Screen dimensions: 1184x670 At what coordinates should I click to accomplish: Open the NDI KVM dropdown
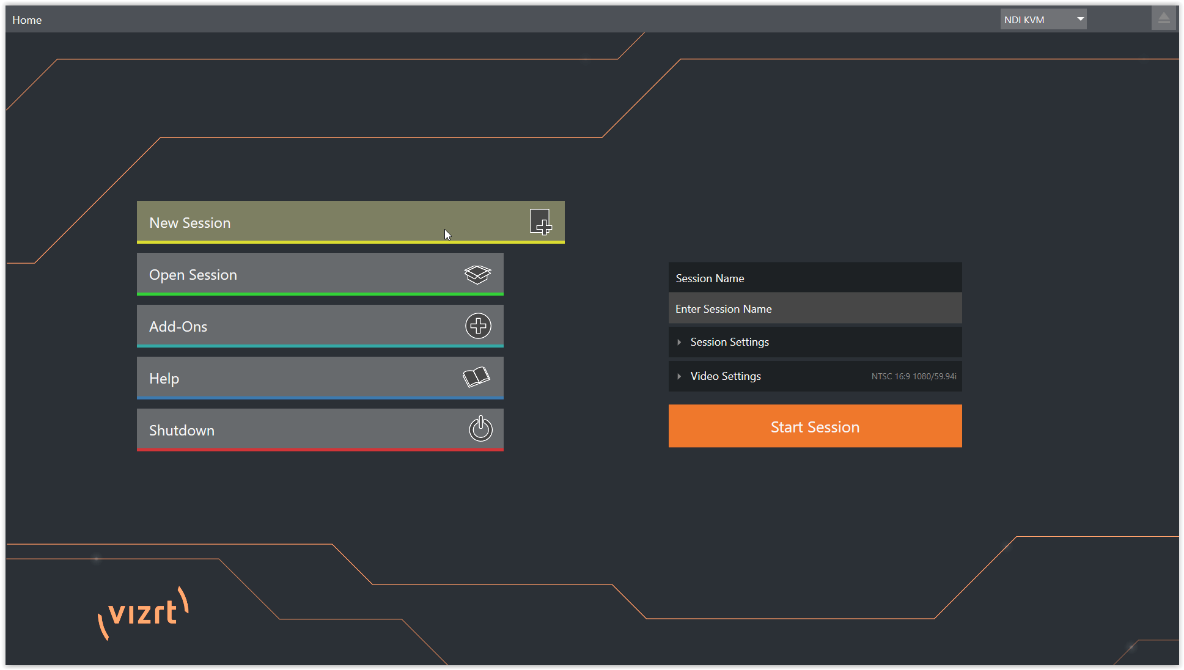pyautogui.click(x=1044, y=19)
